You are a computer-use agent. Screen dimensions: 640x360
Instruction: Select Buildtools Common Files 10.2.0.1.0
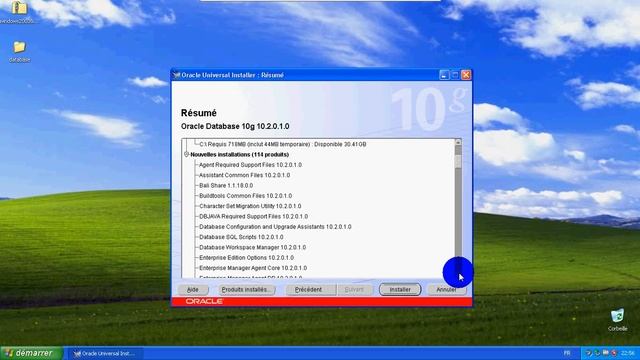246,196
